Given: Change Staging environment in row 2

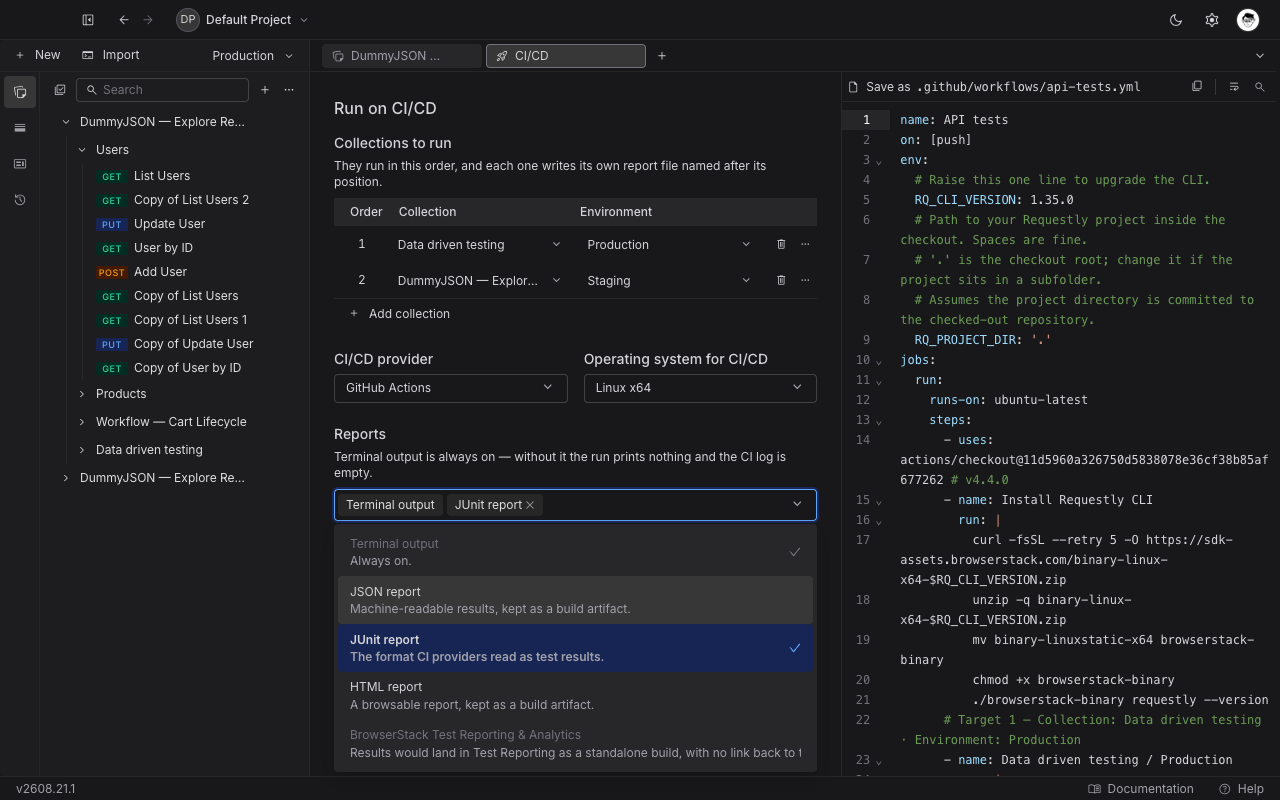Looking at the screenshot, I should tap(668, 280).
